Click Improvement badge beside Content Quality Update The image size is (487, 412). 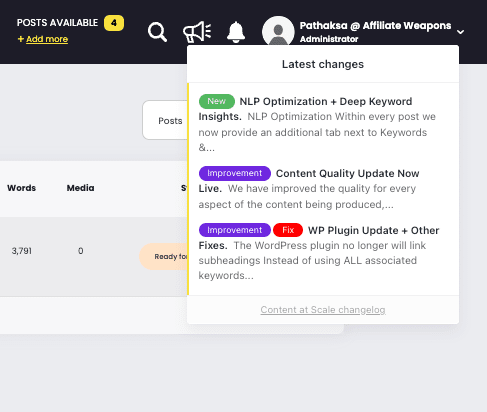coord(235,173)
